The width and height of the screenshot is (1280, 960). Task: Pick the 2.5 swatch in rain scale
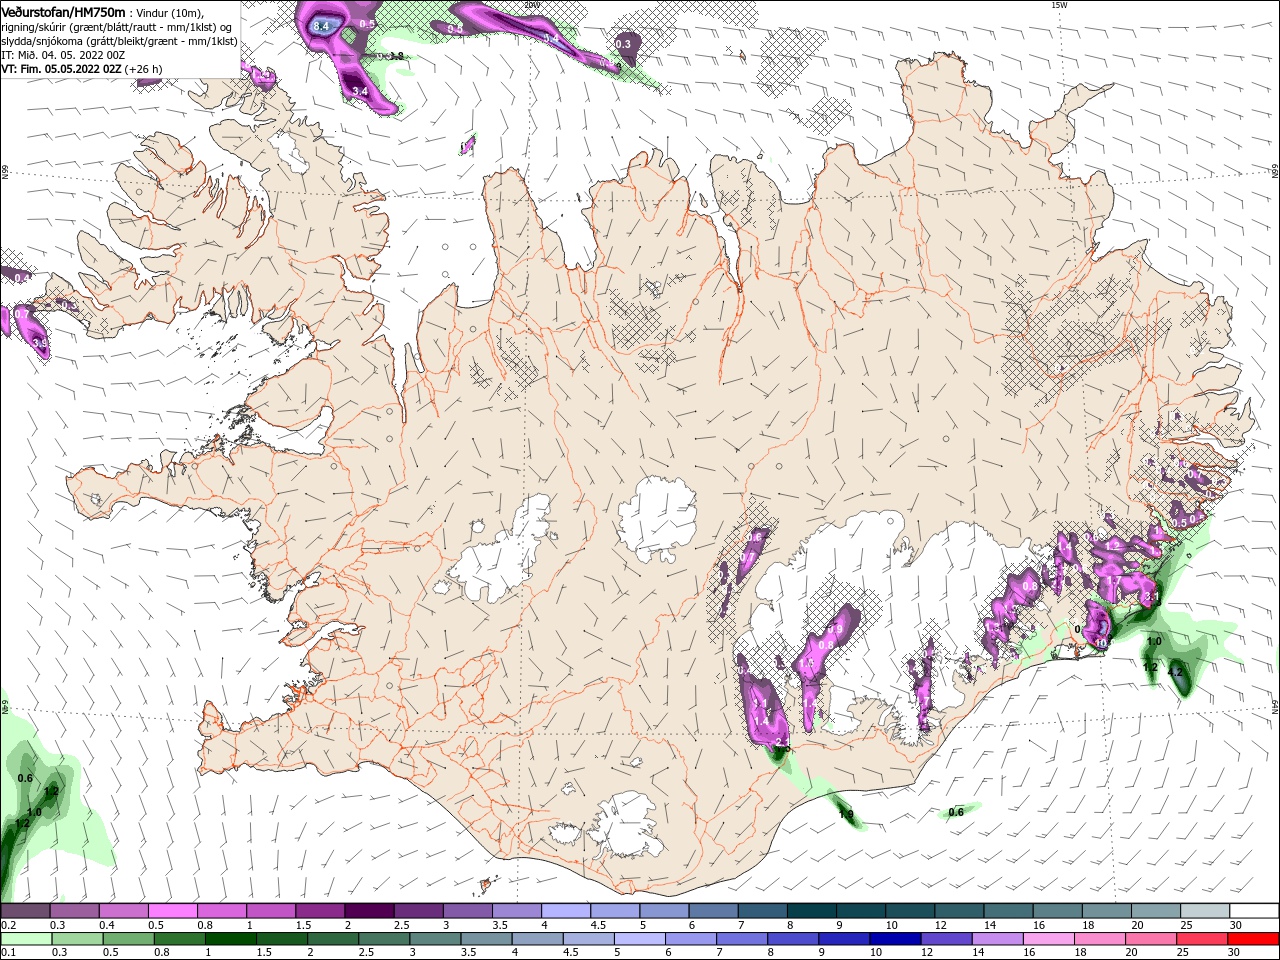point(384,939)
